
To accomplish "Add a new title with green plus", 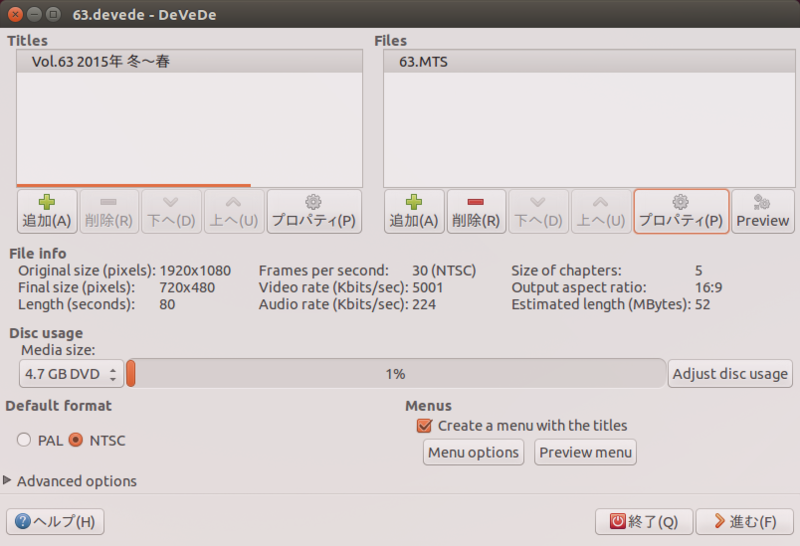I will tap(47, 211).
